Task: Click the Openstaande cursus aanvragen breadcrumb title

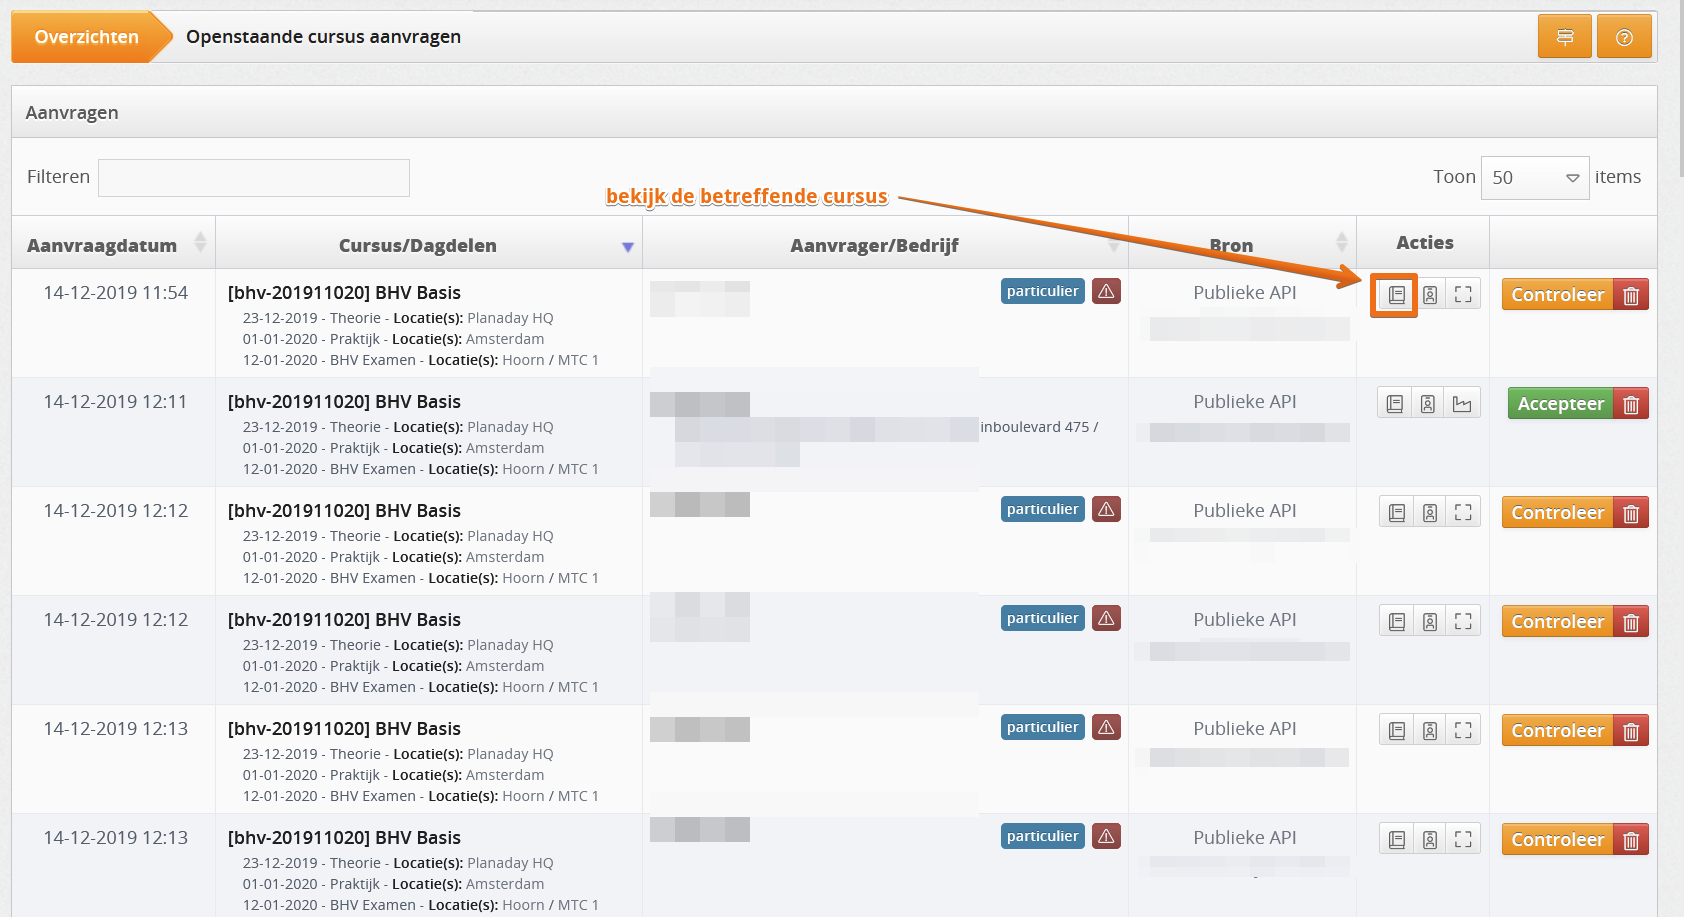Action: (323, 37)
